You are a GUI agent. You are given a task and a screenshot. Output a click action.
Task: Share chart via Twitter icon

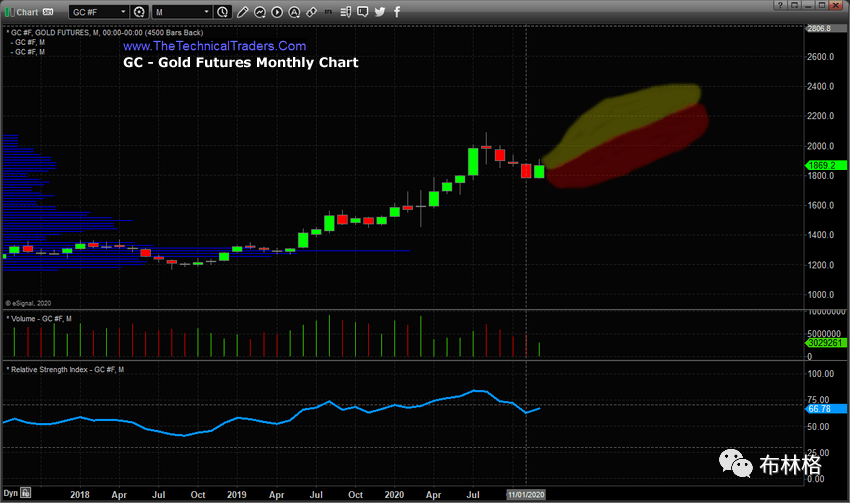[x=380, y=12]
